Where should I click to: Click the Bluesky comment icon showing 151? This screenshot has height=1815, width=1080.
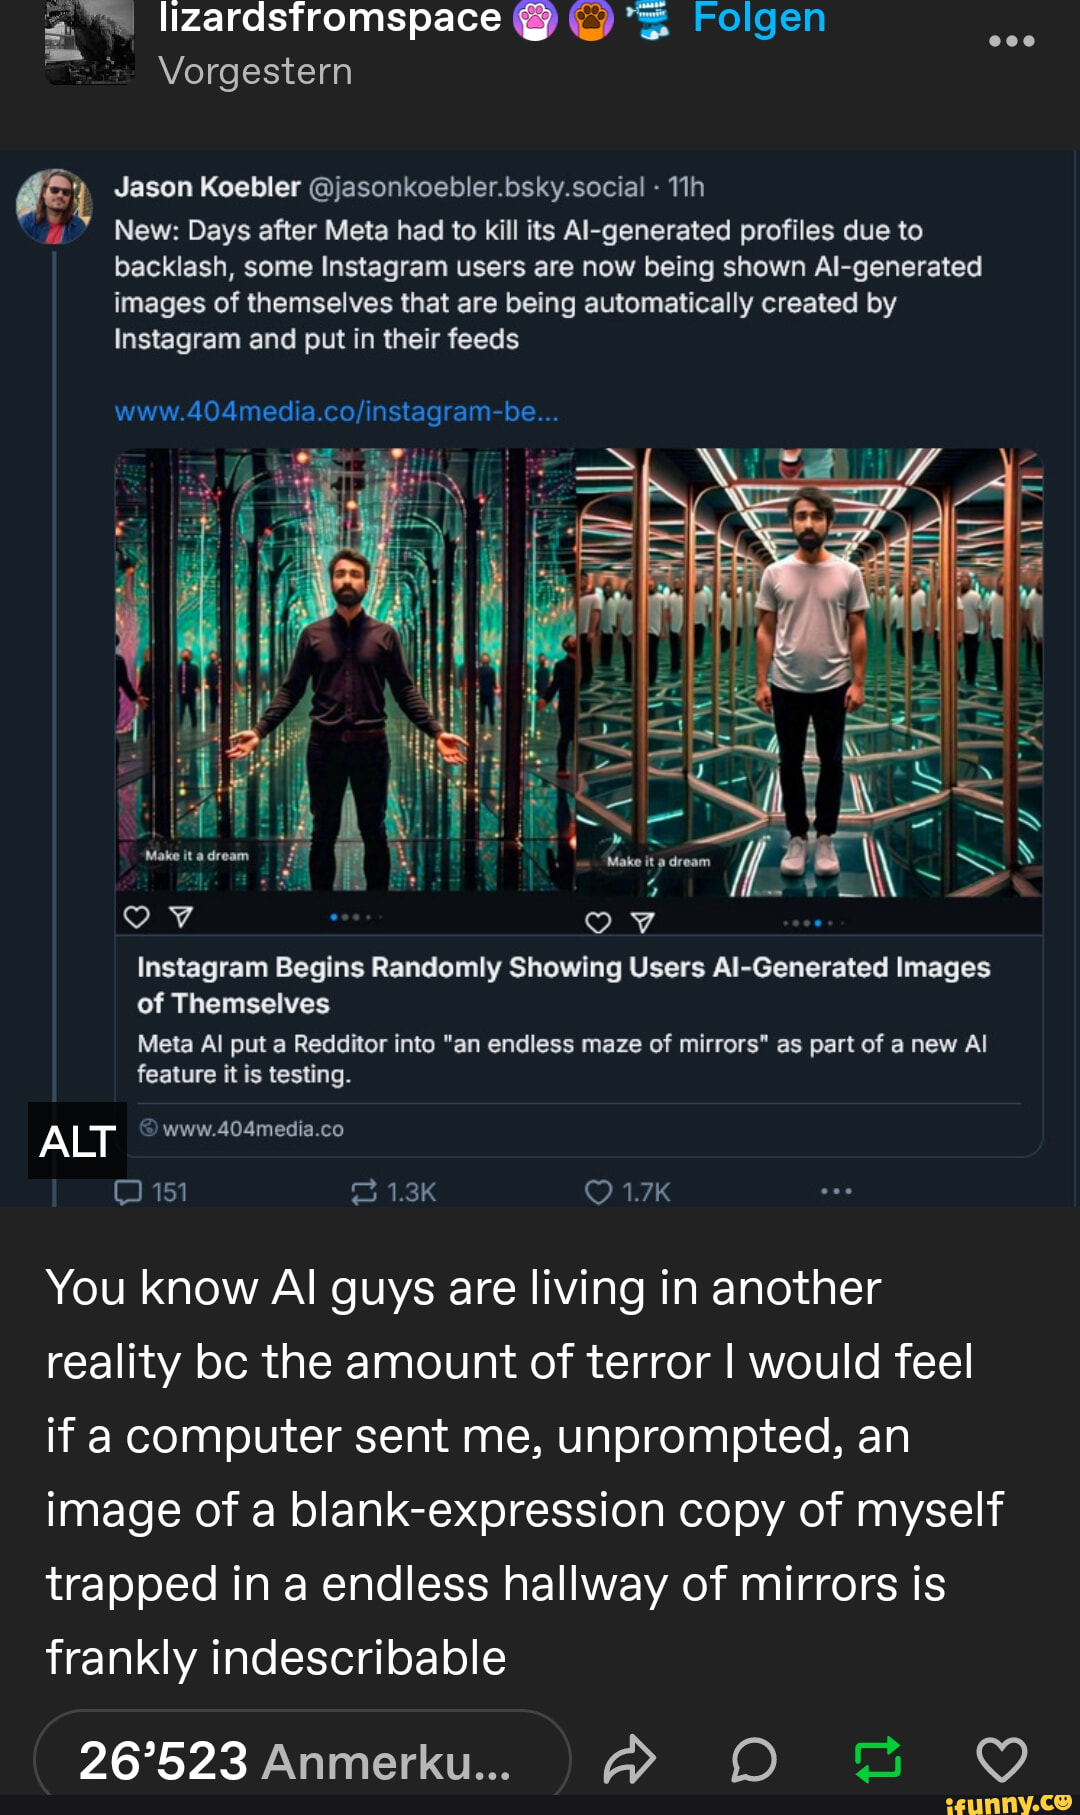coord(128,1192)
